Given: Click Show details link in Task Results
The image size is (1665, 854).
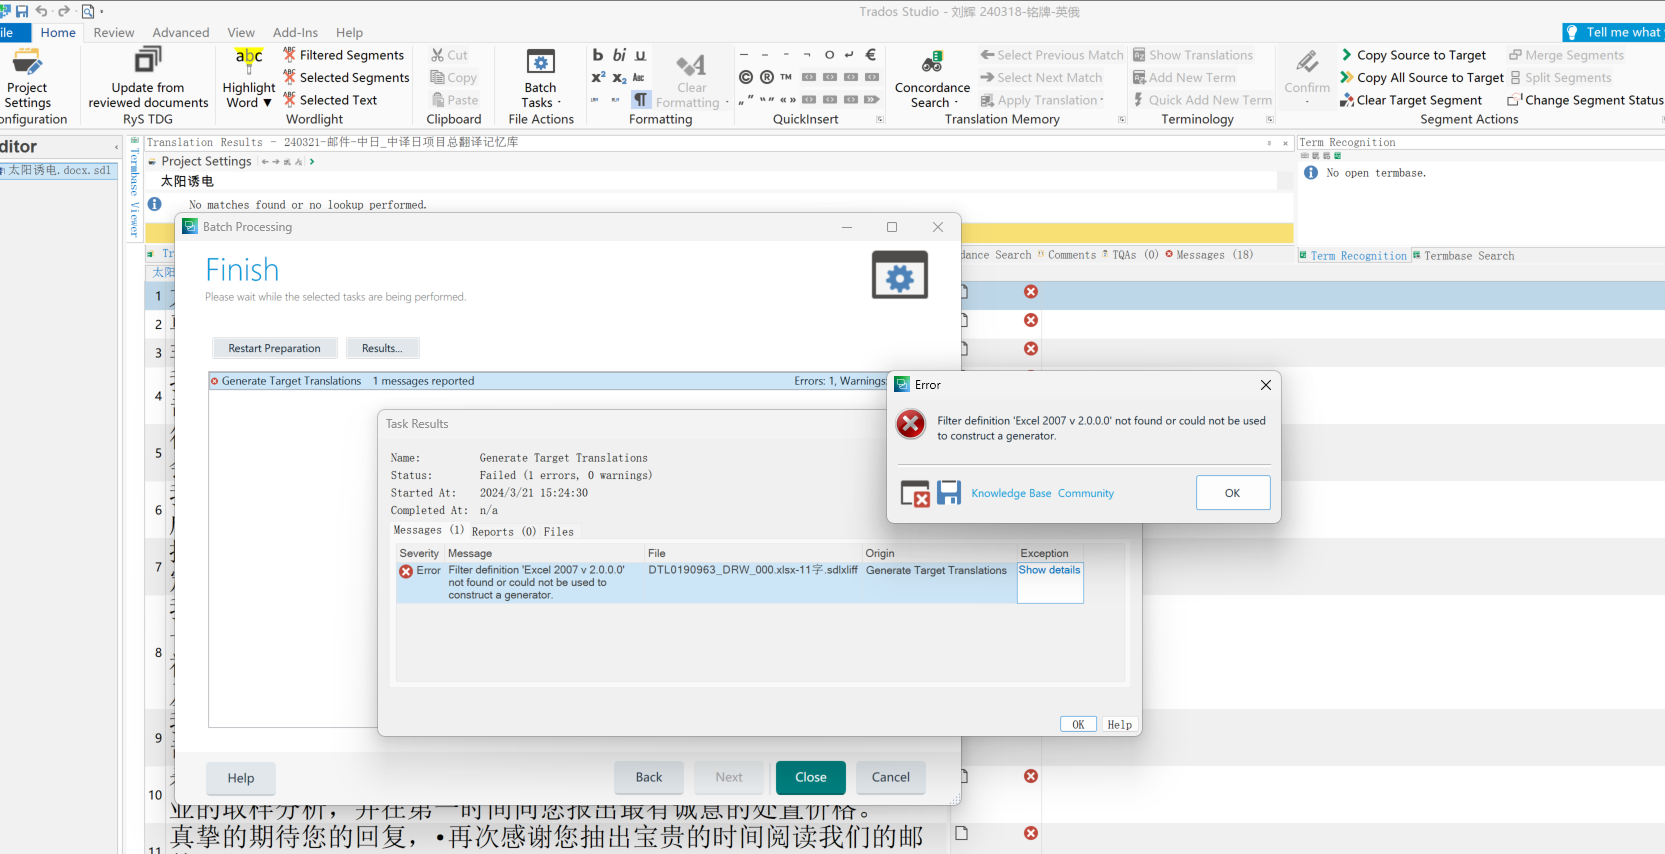Looking at the screenshot, I should pos(1049,570).
